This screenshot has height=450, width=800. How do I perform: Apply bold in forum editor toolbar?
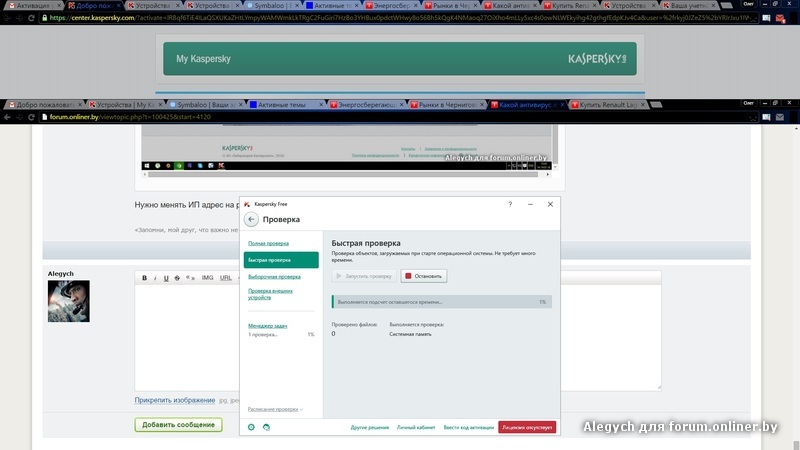(144, 278)
